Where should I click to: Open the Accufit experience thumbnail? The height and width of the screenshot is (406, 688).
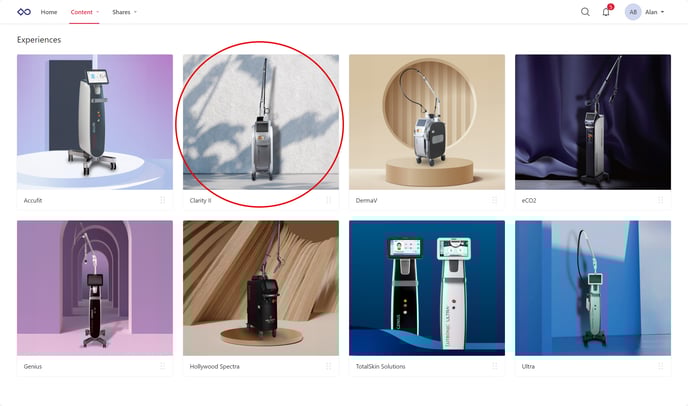95,122
